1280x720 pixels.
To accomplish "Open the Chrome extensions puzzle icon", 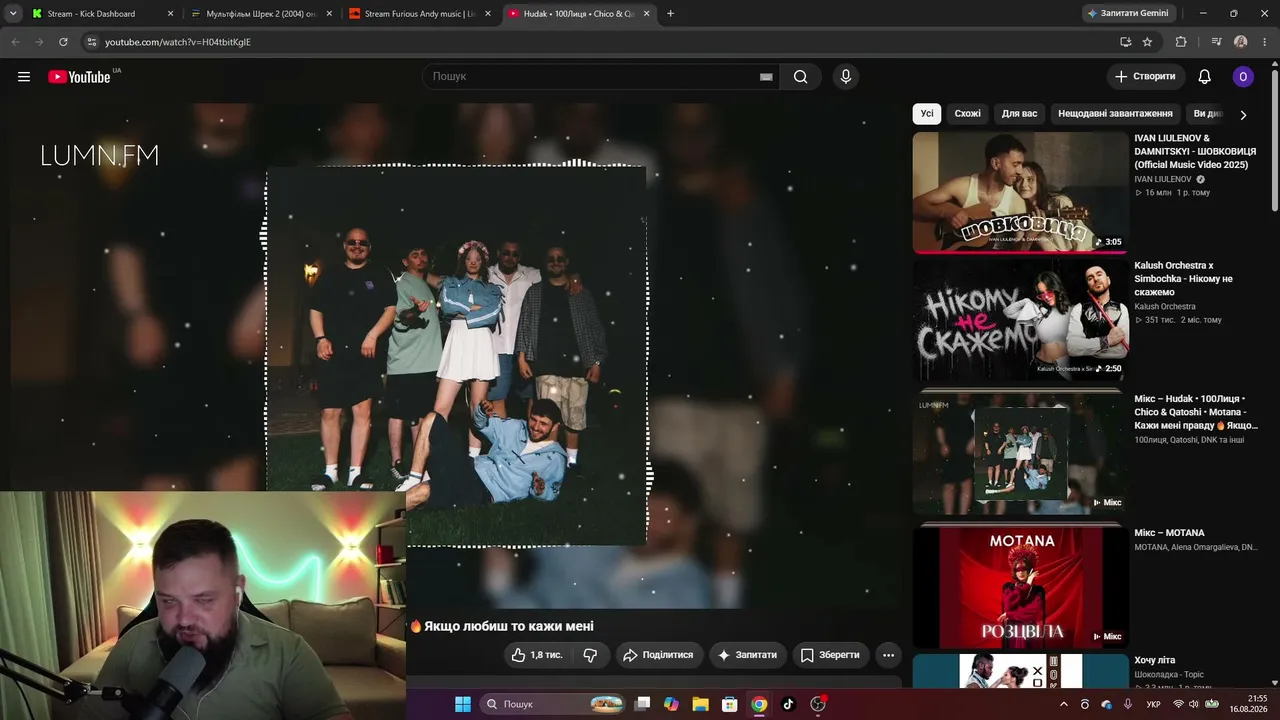I will [1181, 42].
